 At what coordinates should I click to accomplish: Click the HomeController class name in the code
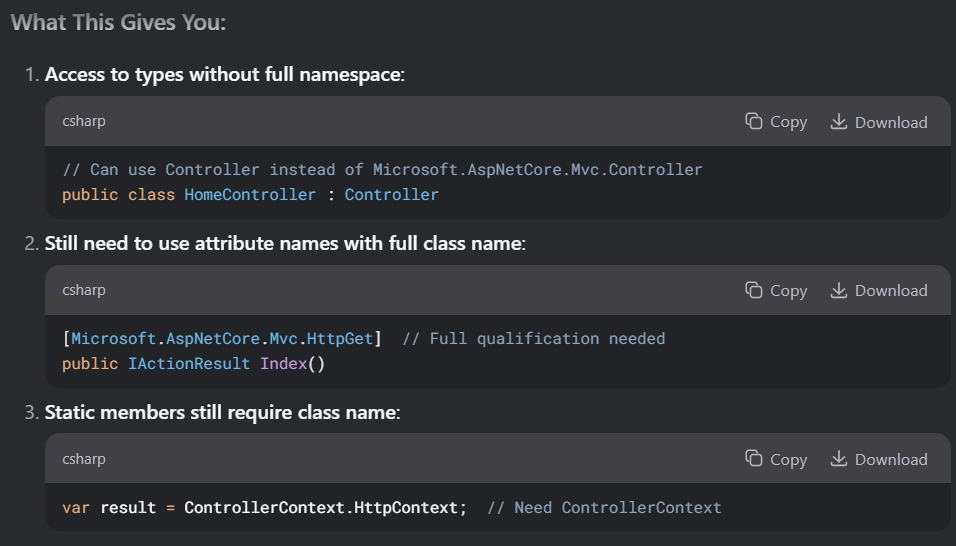point(250,195)
